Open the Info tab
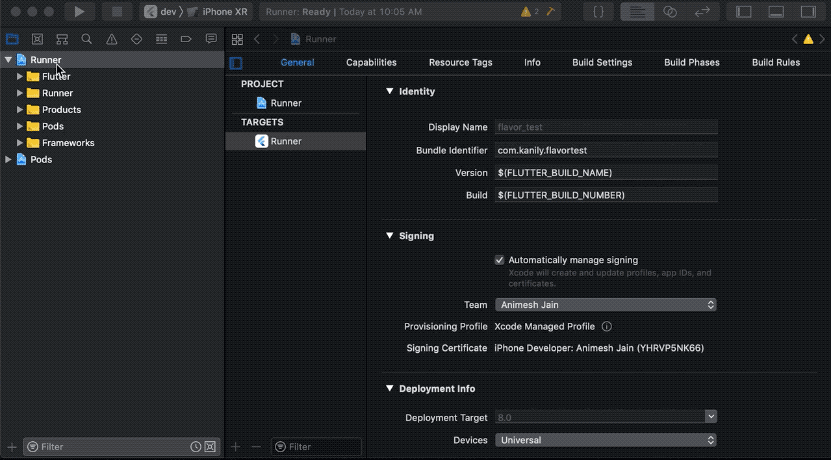This screenshot has height=460, width=831. coord(532,63)
